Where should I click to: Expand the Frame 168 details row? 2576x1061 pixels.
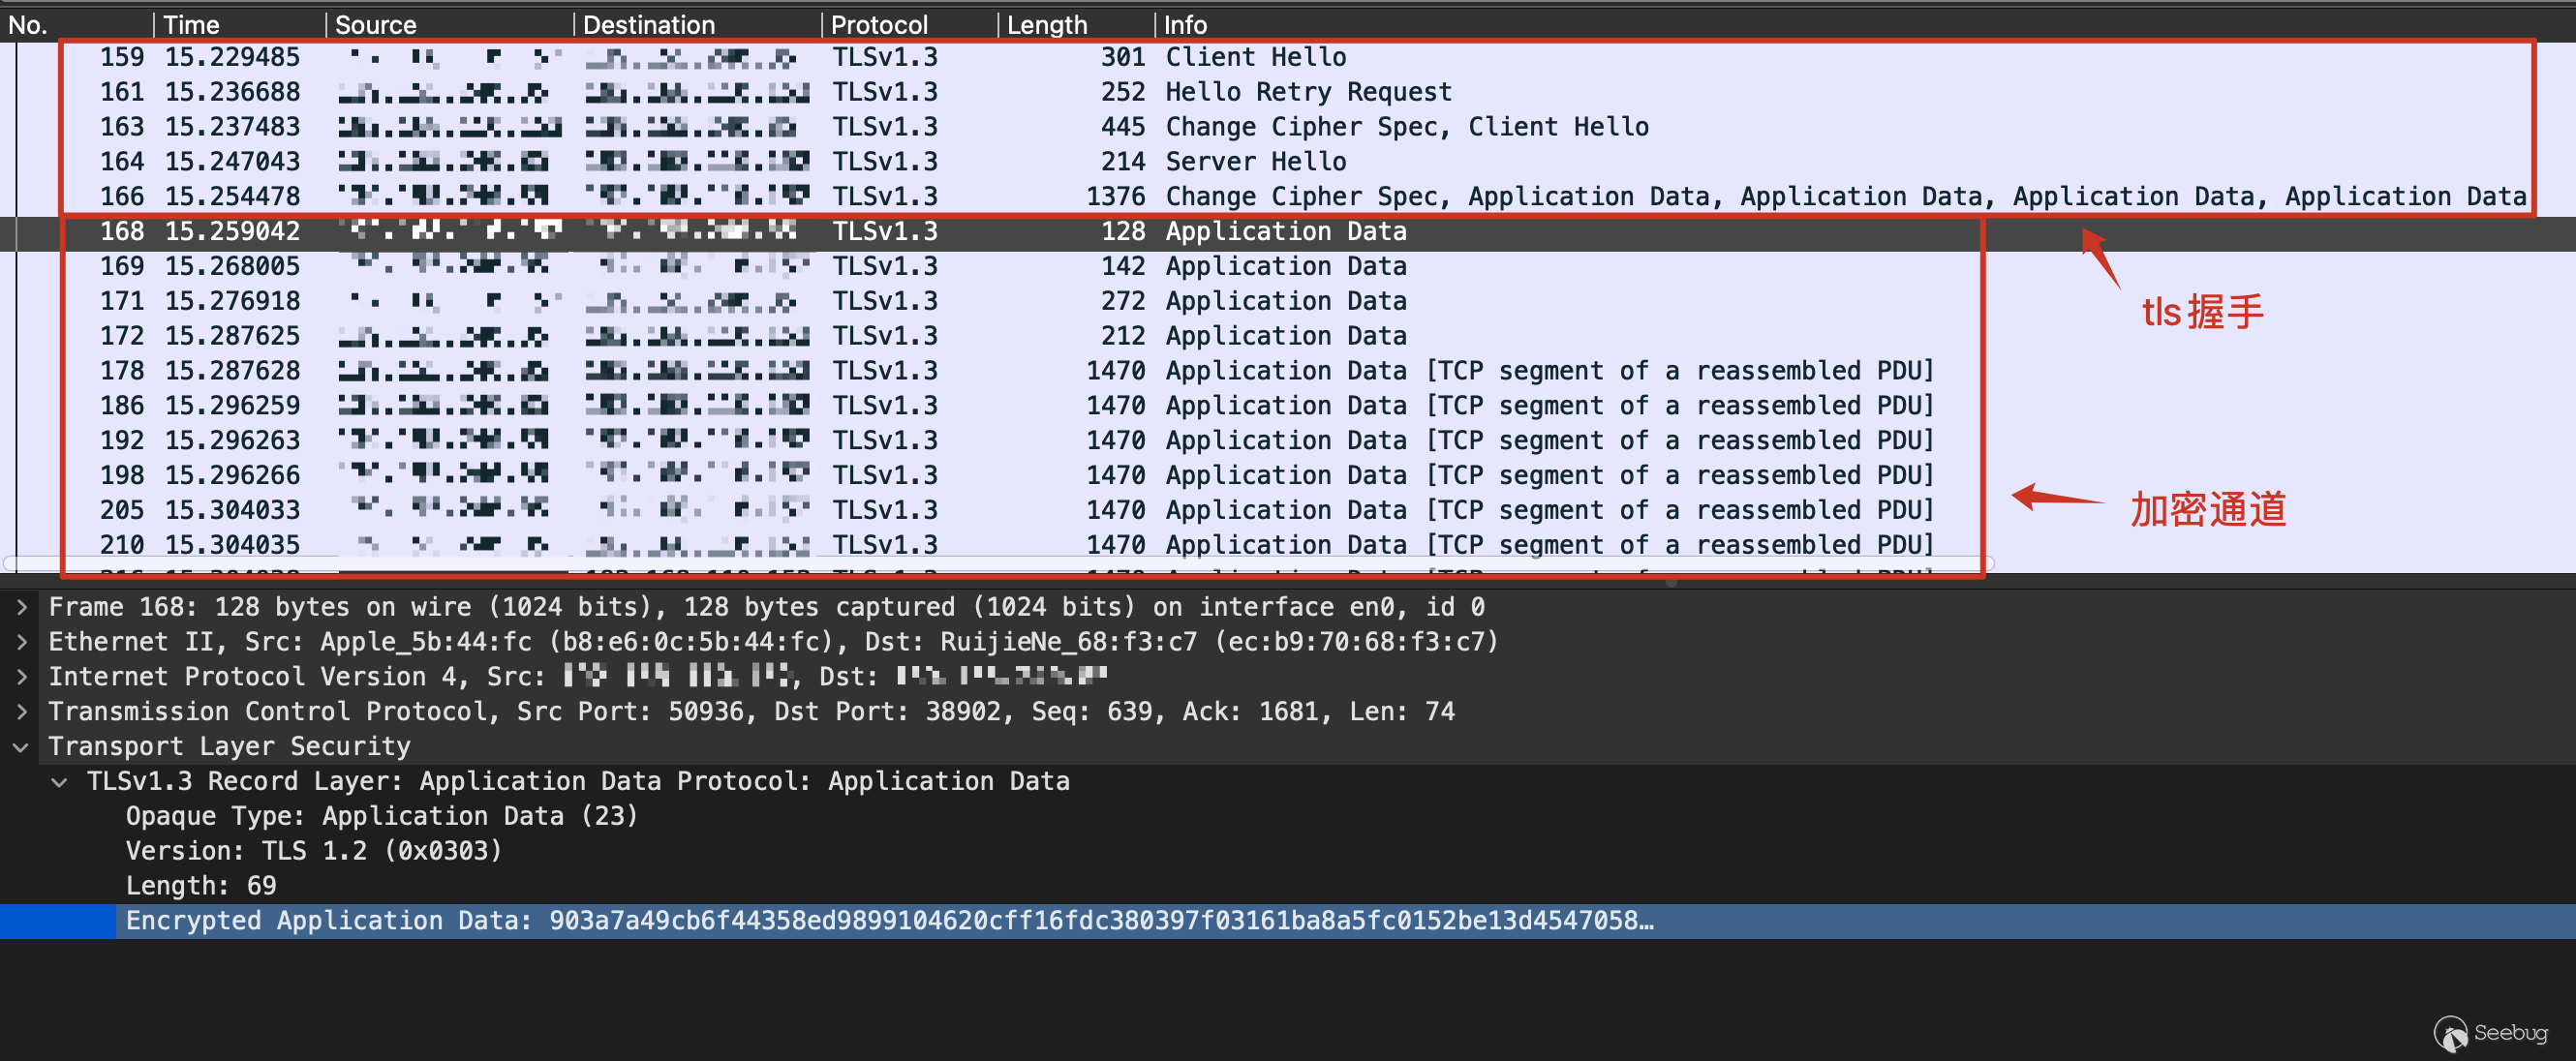[x=22, y=607]
